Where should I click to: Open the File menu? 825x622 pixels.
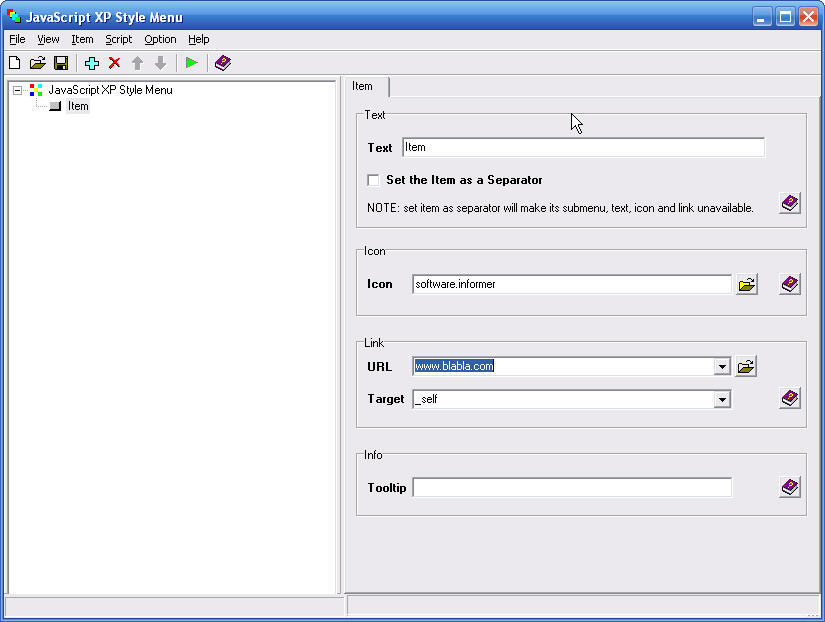pyautogui.click(x=17, y=39)
